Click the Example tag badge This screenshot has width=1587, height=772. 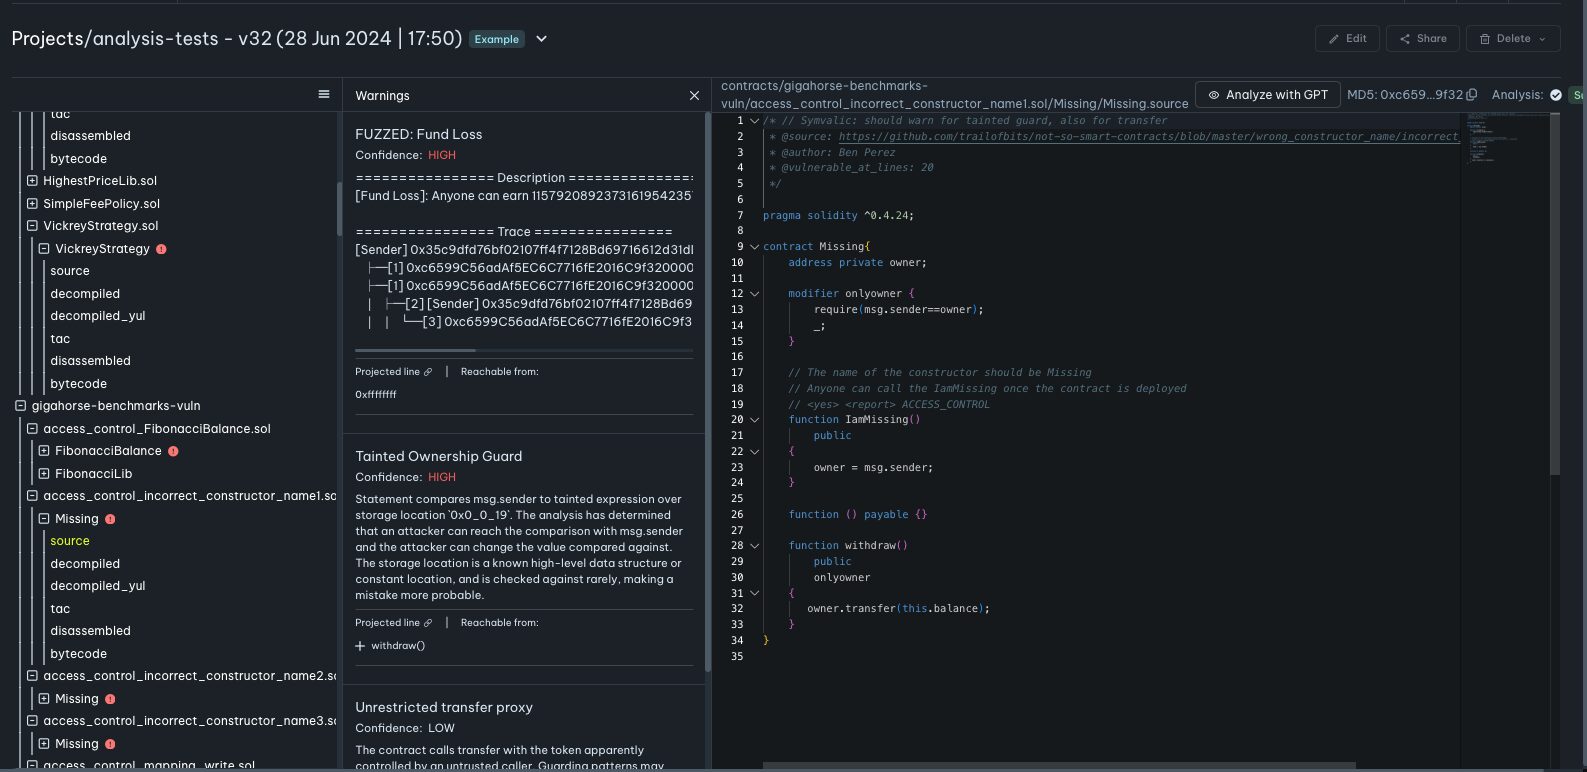point(497,39)
